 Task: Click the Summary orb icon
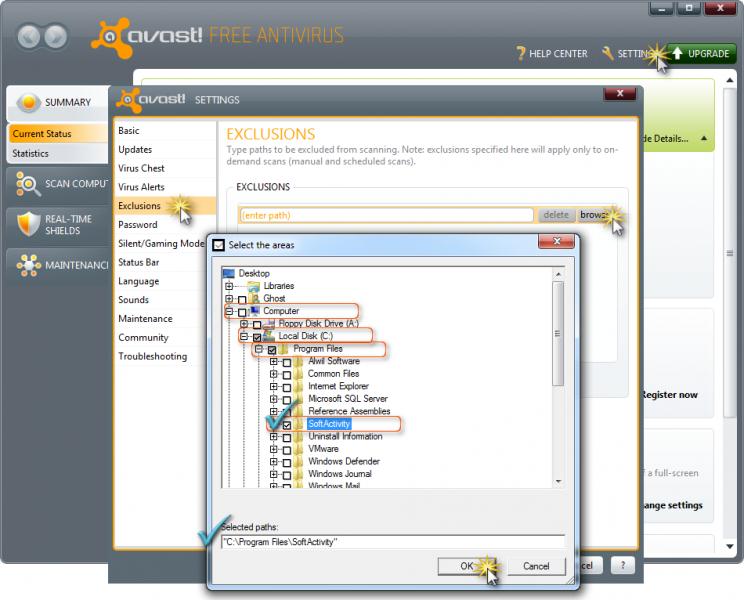click(x=29, y=102)
